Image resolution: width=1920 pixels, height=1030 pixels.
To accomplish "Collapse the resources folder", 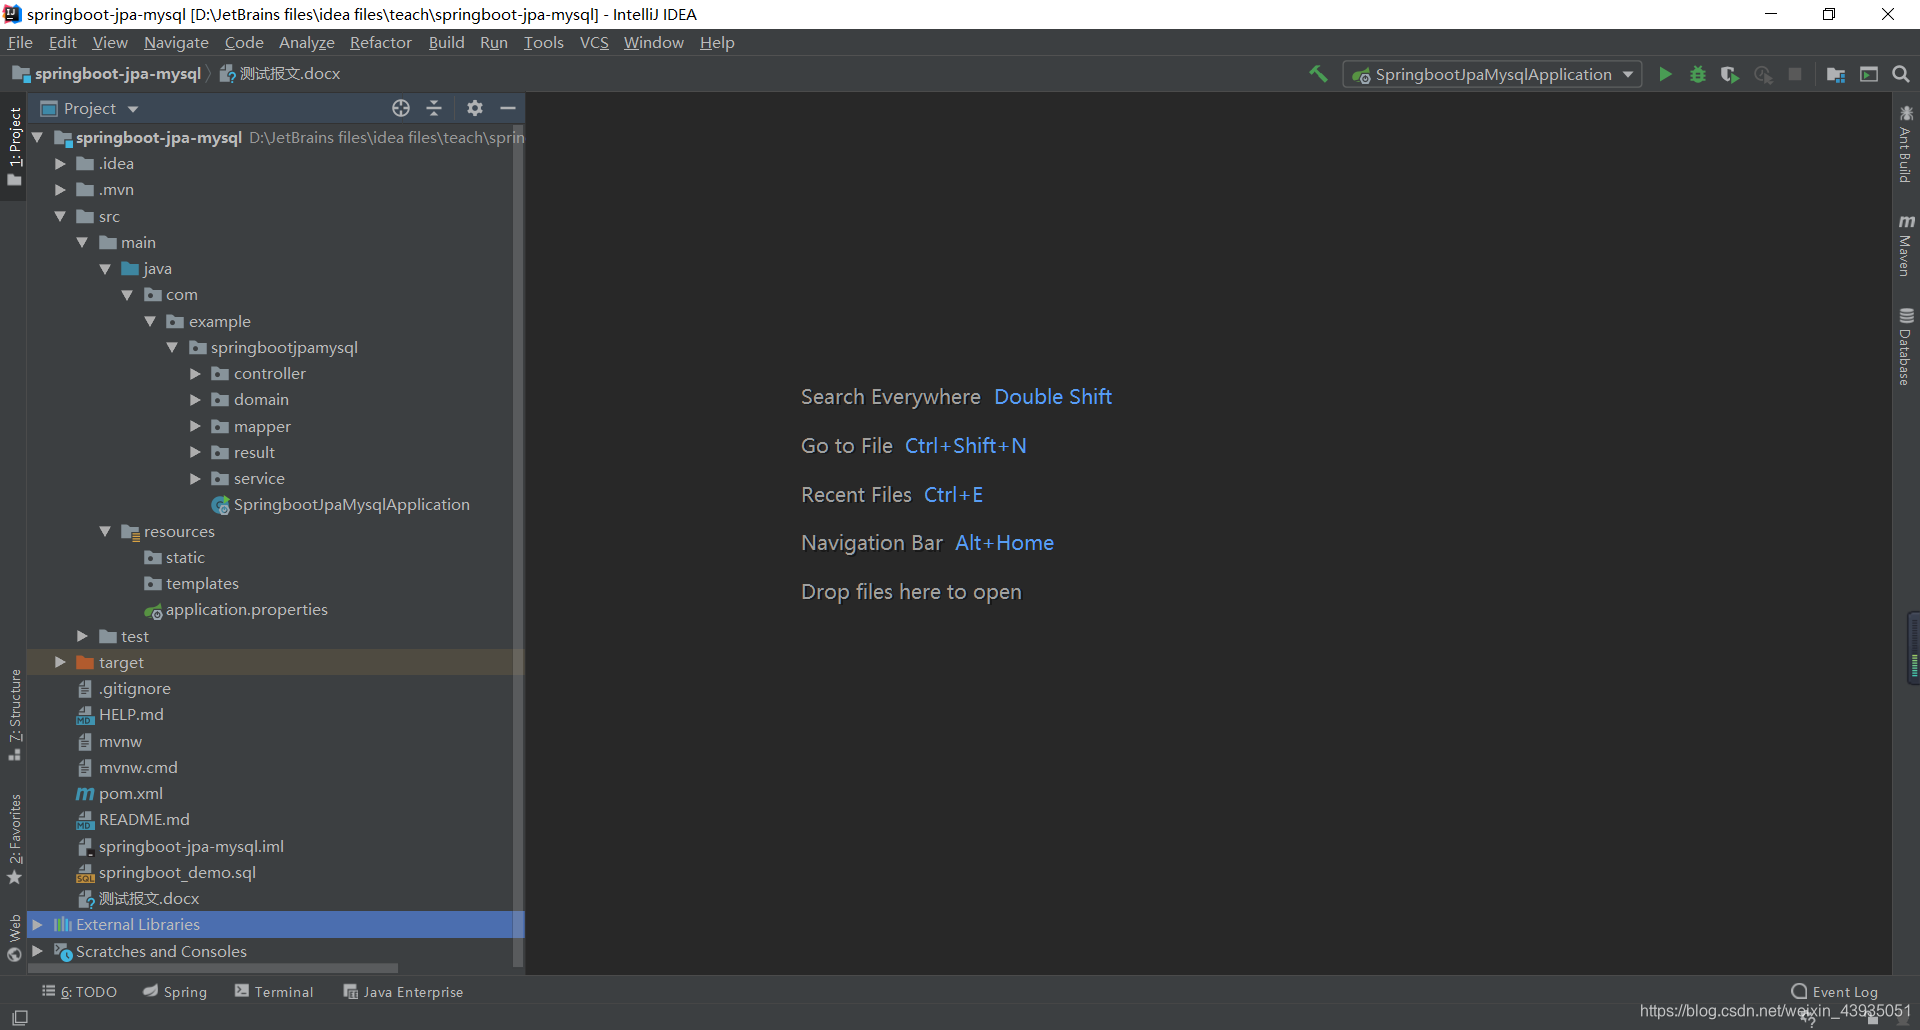I will coord(105,532).
